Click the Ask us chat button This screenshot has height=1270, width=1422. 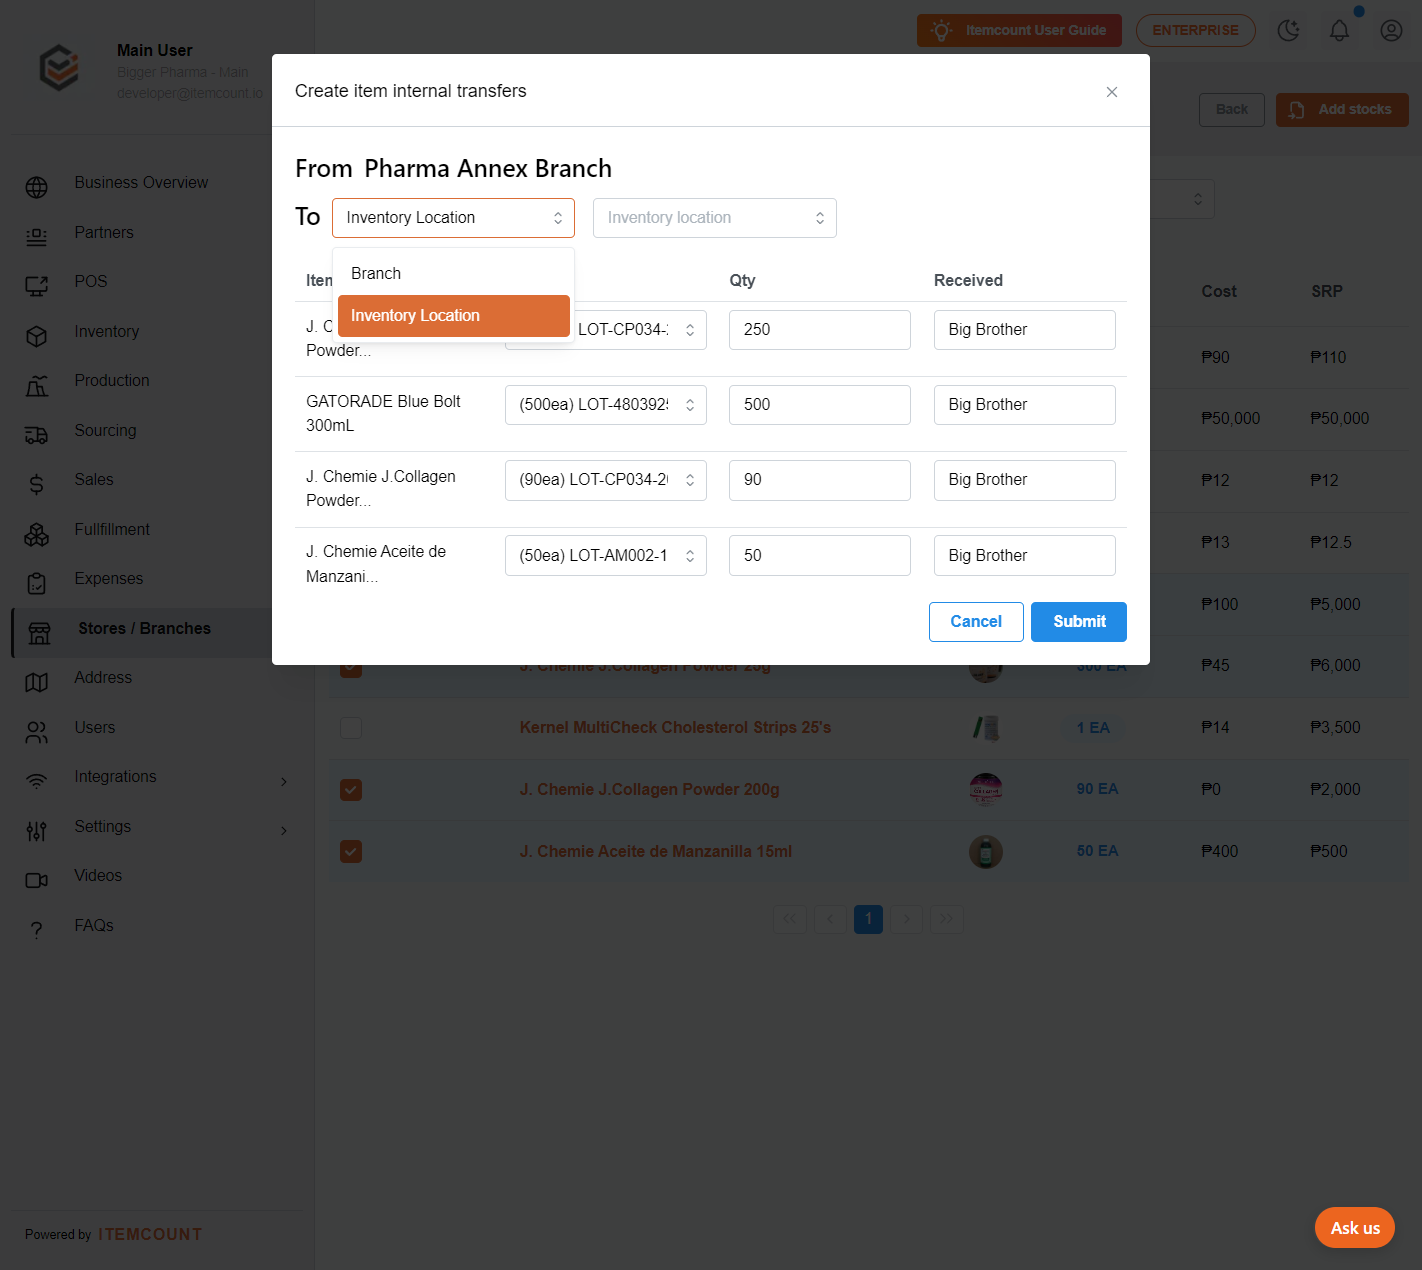(x=1355, y=1228)
